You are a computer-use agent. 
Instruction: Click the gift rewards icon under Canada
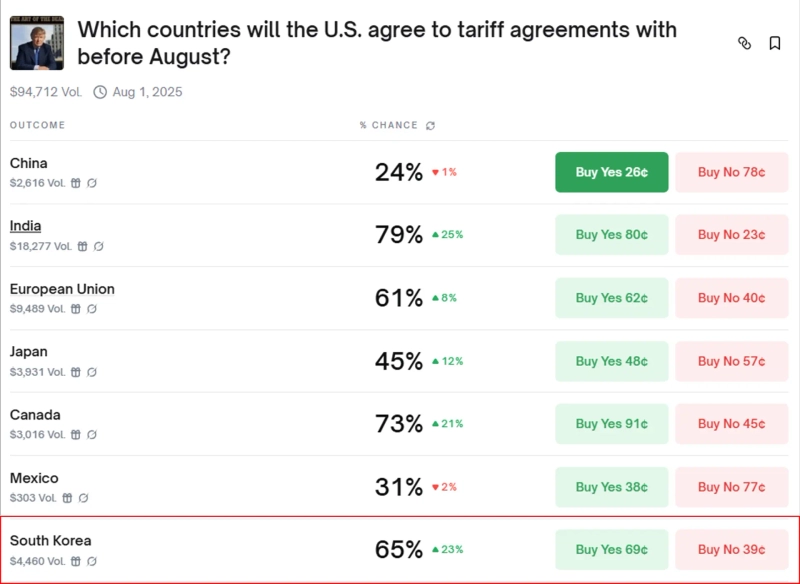tap(76, 435)
